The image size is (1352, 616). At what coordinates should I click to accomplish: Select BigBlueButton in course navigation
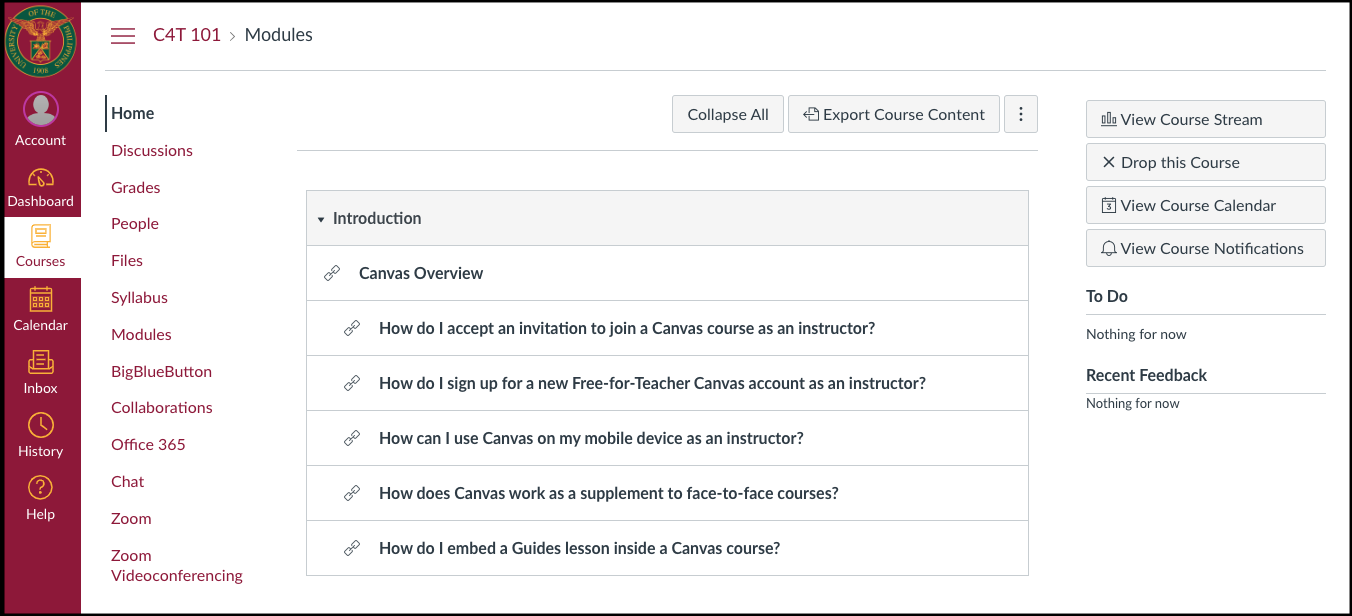162,371
